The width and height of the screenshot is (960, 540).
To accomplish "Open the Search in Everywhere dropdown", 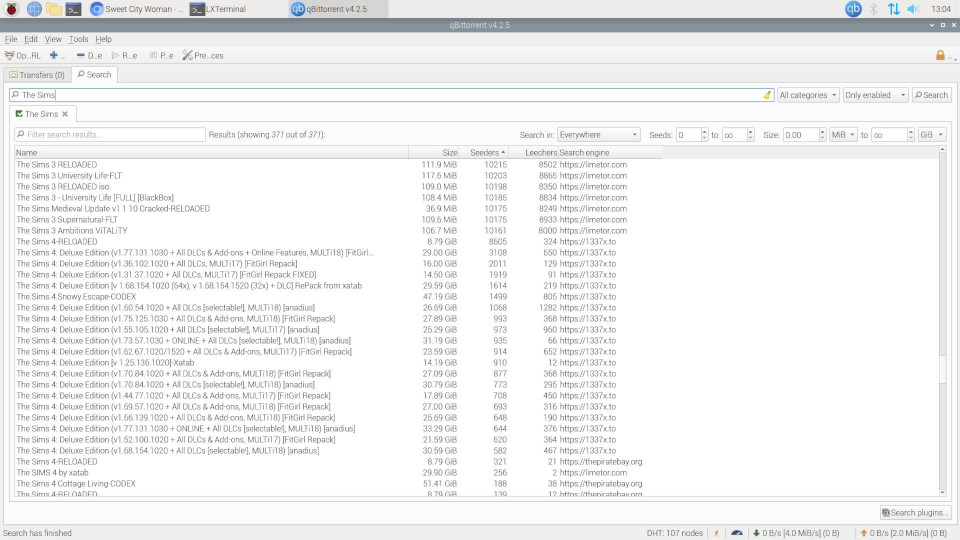I will [x=598, y=134].
